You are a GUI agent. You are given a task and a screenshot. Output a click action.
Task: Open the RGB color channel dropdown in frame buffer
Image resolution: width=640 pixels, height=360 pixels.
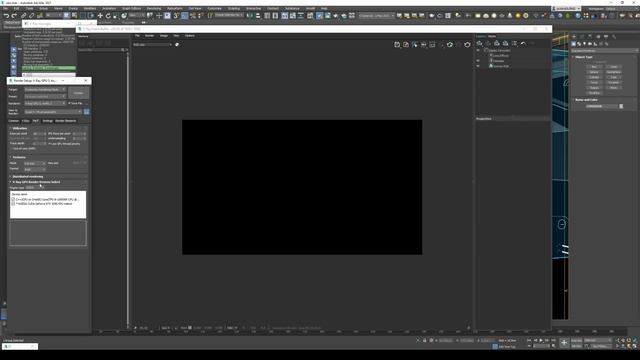point(152,44)
